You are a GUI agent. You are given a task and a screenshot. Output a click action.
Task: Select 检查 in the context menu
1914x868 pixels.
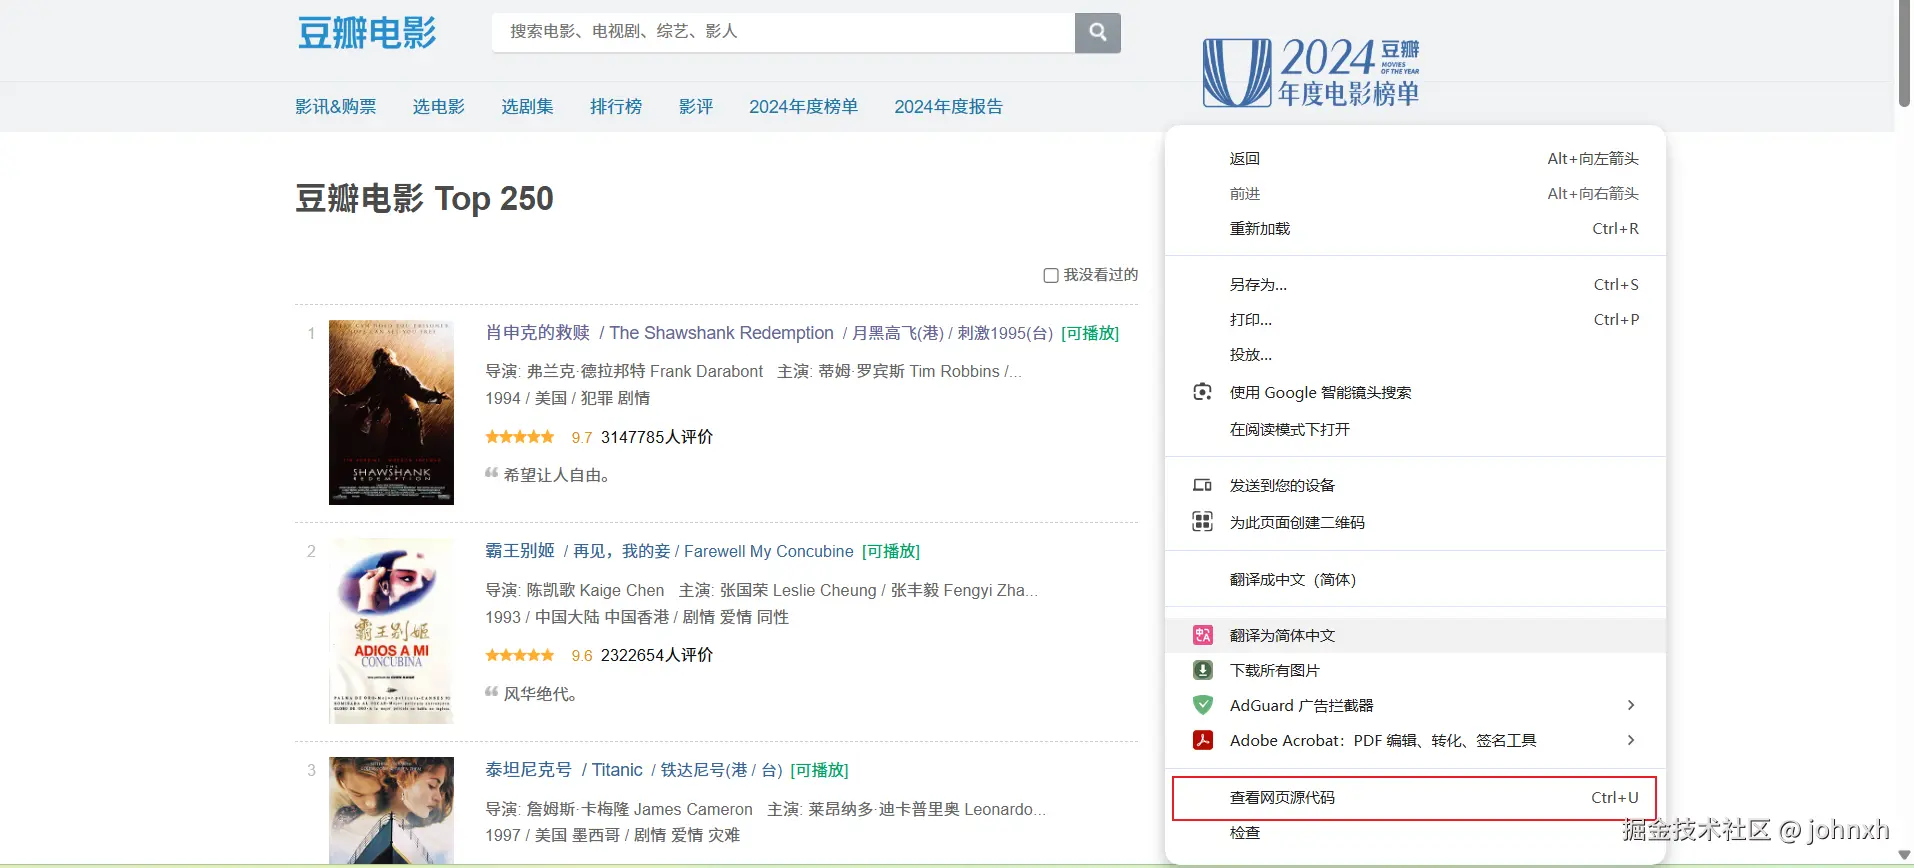click(x=1415, y=832)
